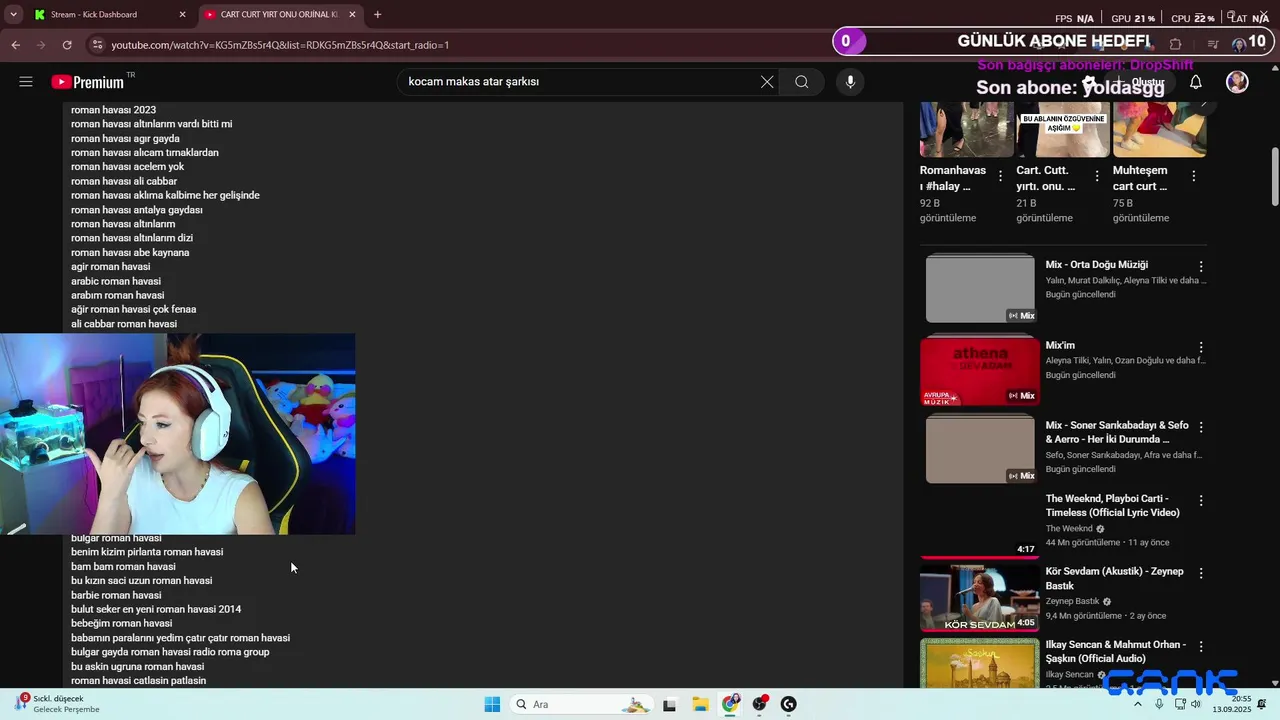This screenshot has height=720, width=1280.
Task: Select suggestion 'barbie roman havasi'
Action: (116, 595)
